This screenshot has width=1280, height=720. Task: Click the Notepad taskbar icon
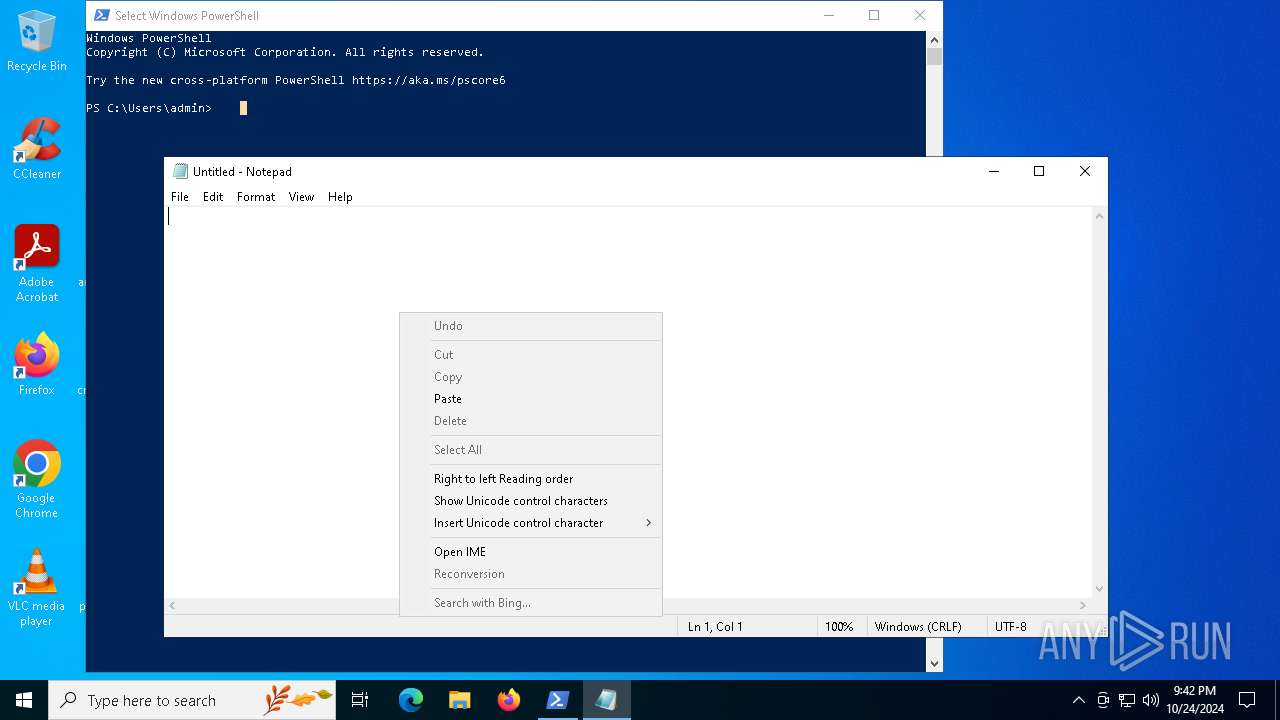tap(607, 700)
